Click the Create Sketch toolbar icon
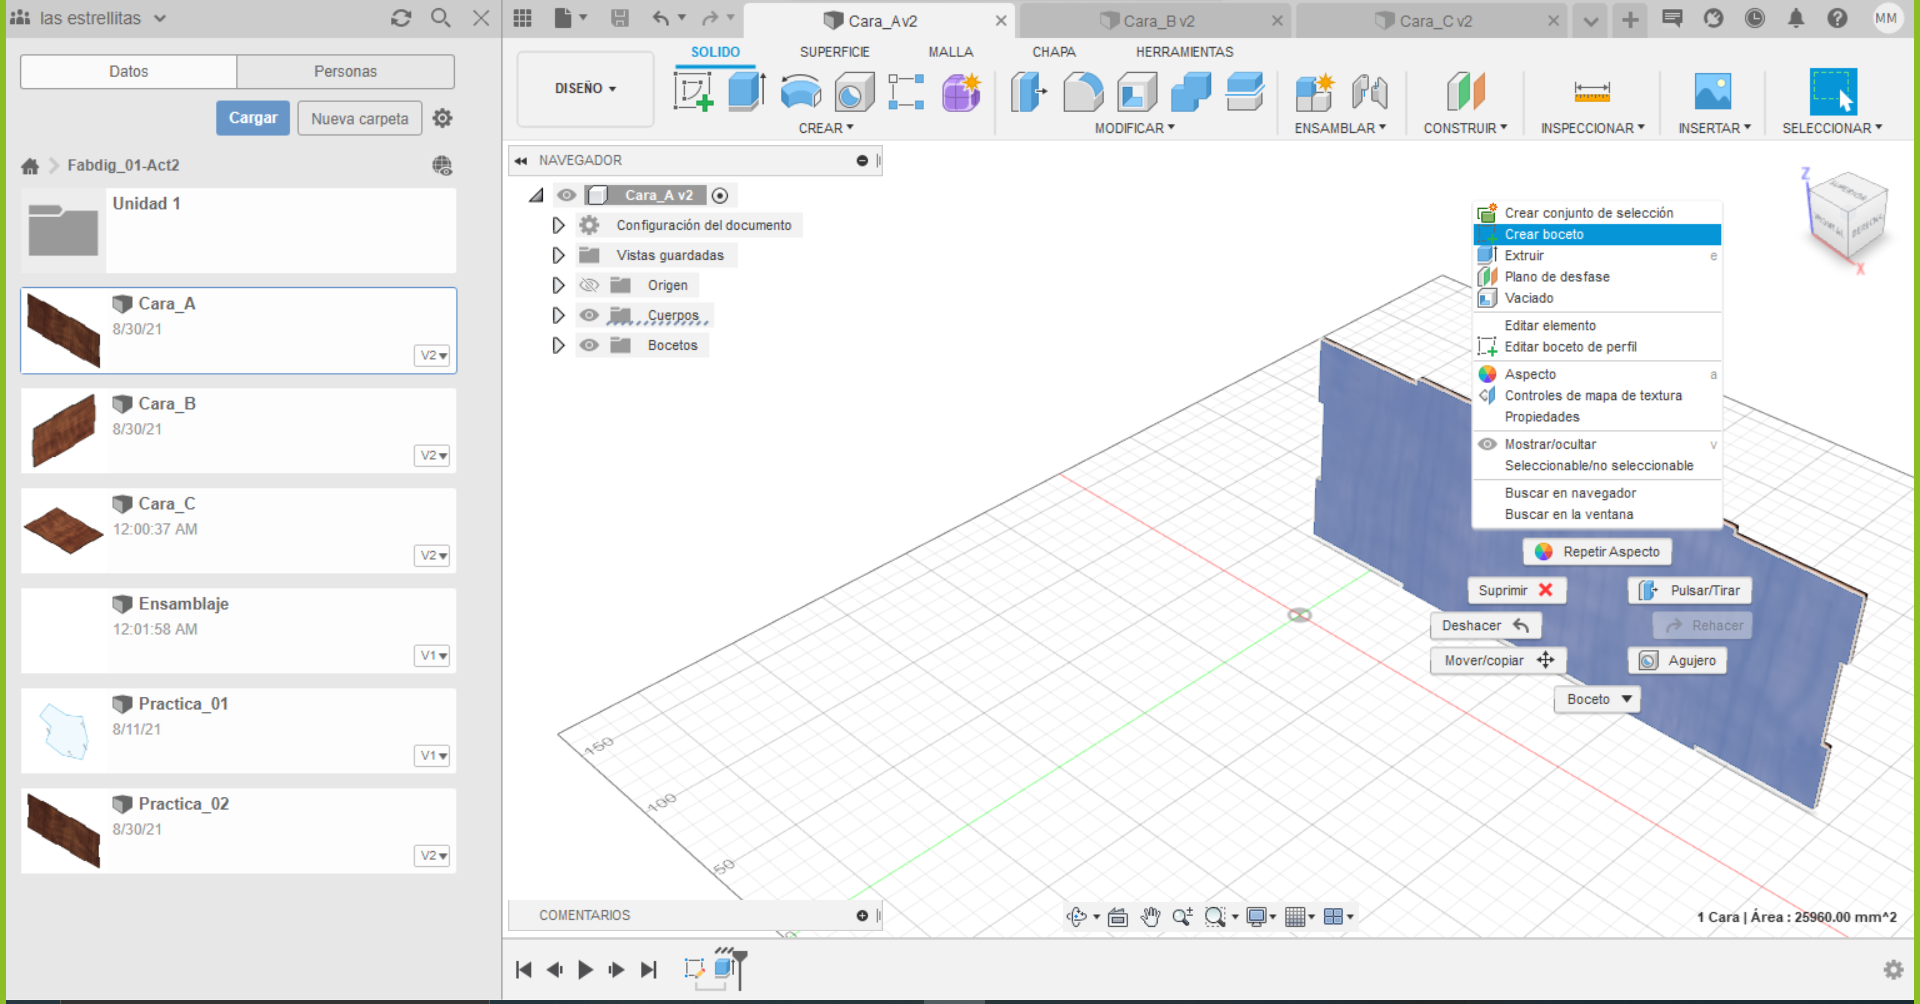 click(x=692, y=92)
